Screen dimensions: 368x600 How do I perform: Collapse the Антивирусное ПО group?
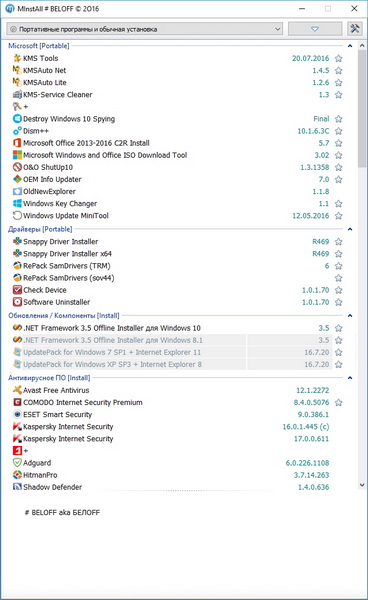click(x=350, y=378)
